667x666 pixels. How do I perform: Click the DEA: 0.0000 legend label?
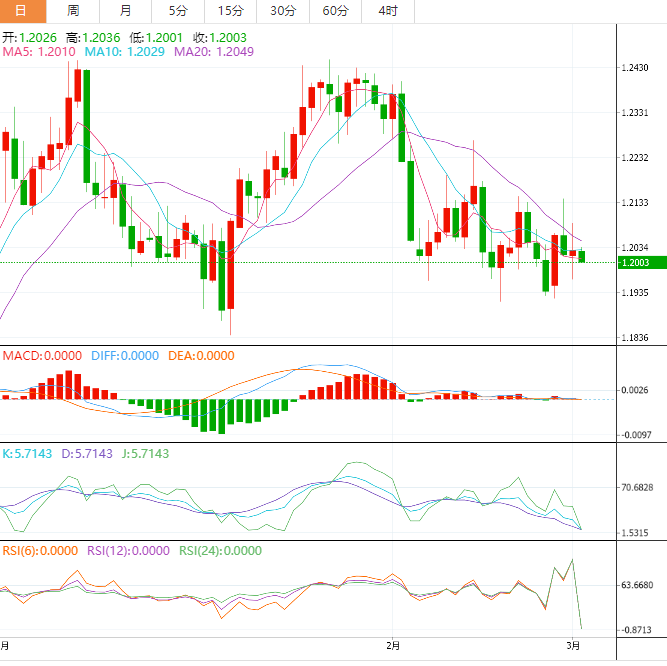201,355
